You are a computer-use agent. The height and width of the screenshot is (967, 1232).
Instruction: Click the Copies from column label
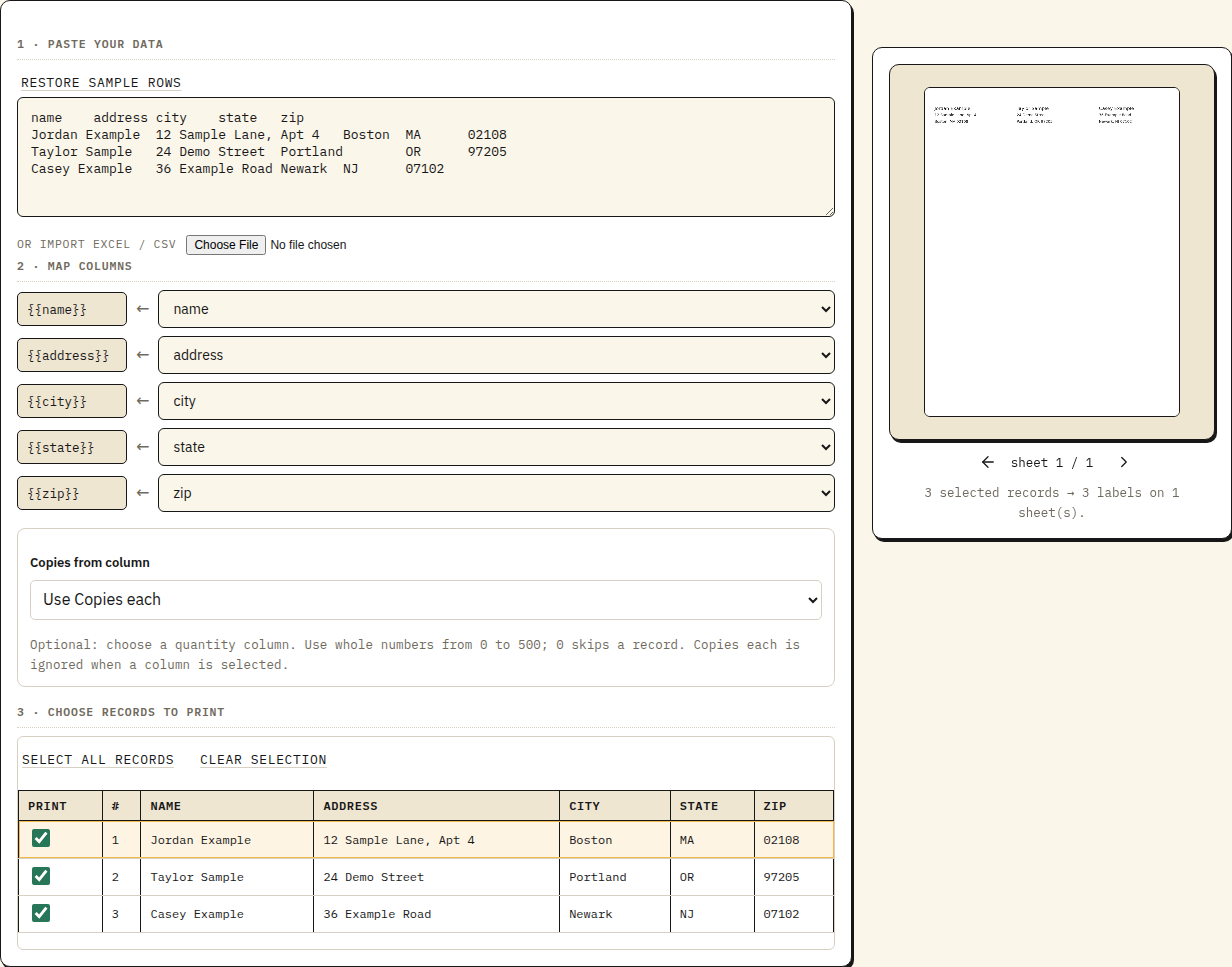[90, 563]
